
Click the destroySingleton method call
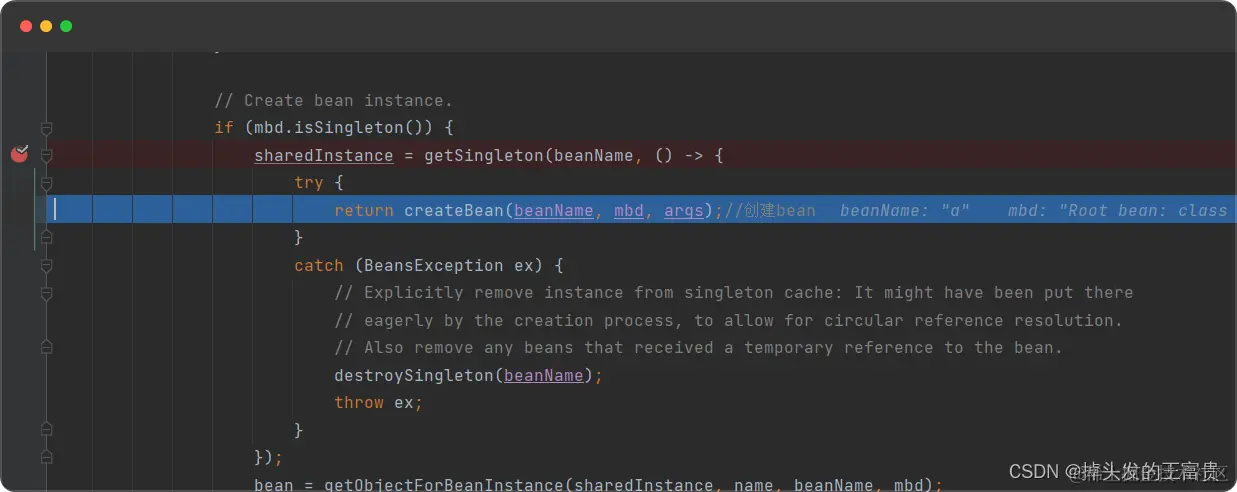pyautogui.click(x=414, y=375)
